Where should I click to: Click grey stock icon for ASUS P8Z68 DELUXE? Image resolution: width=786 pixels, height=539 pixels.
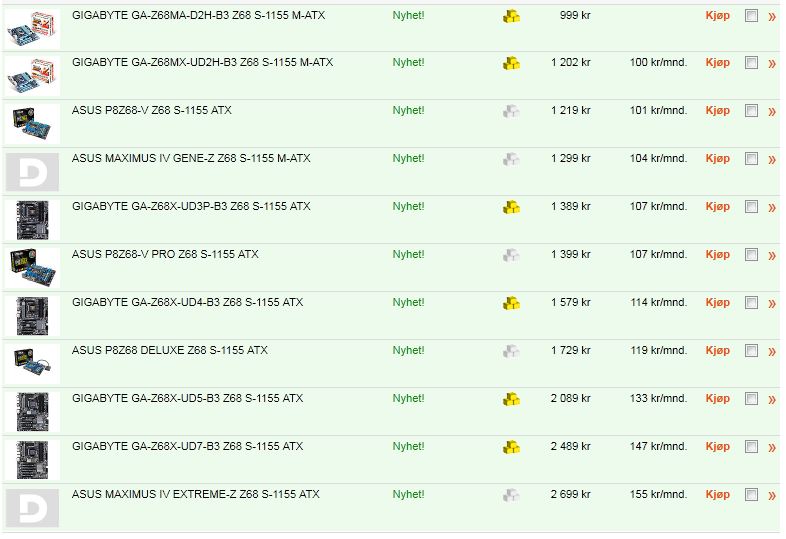coord(511,351)
